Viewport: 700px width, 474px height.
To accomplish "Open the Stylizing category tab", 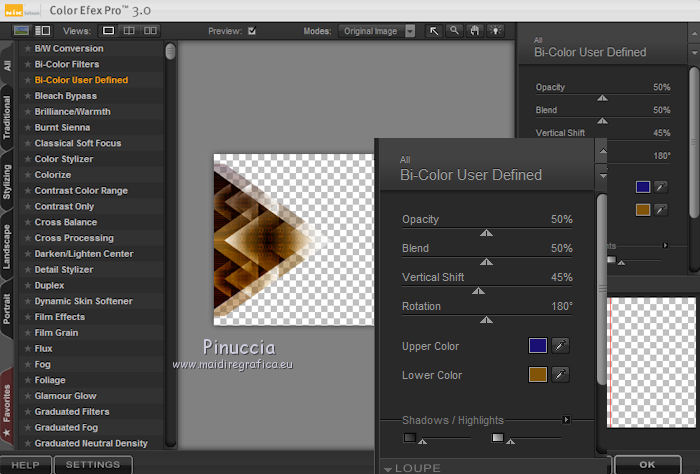I will [x=8, y=182].
